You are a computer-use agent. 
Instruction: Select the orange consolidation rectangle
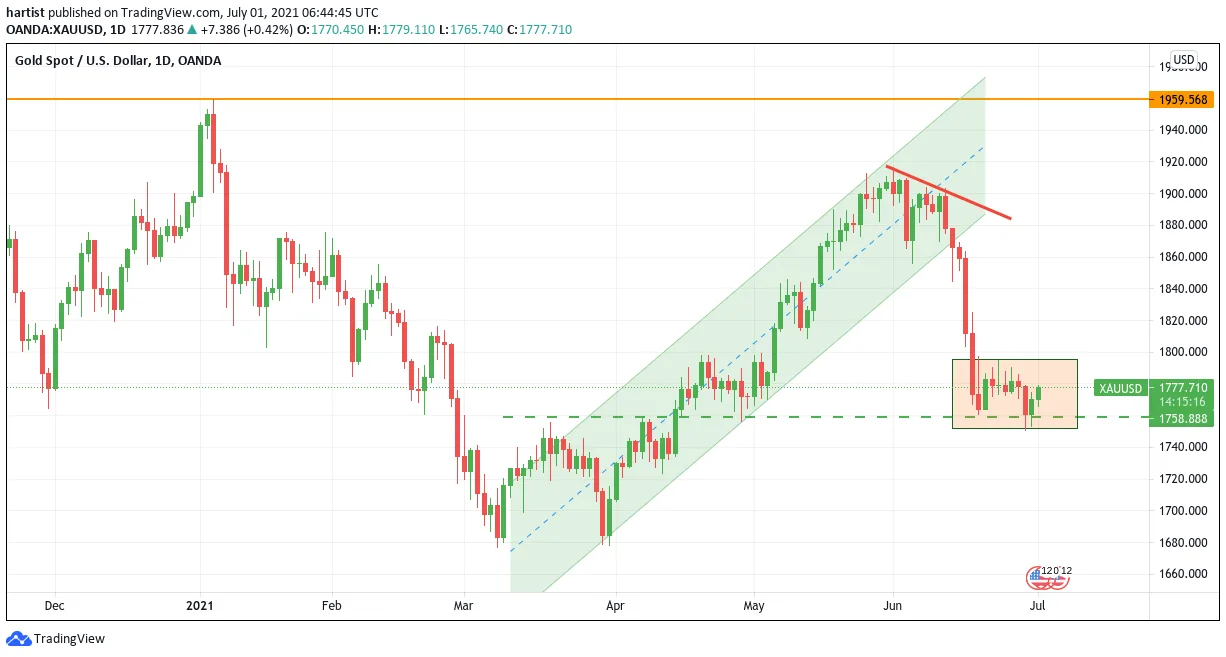point(1014,394)
